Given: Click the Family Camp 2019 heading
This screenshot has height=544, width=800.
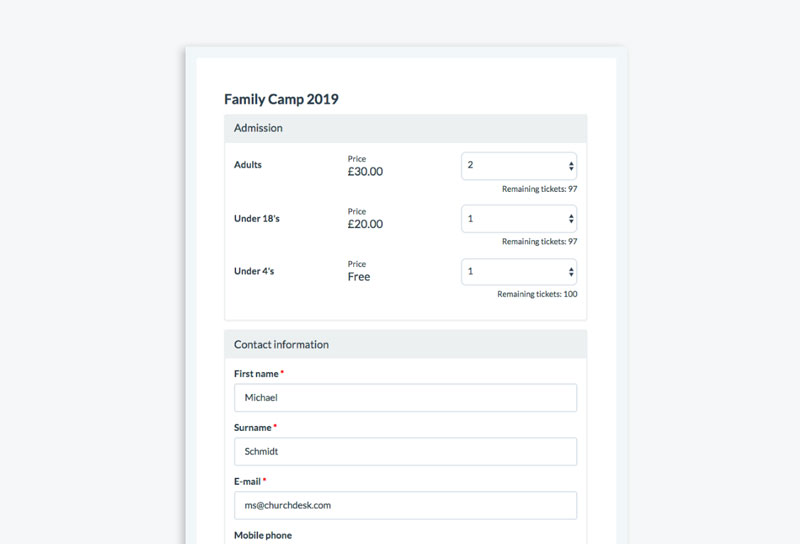Looking at the screenshot, I should [281, 99].
